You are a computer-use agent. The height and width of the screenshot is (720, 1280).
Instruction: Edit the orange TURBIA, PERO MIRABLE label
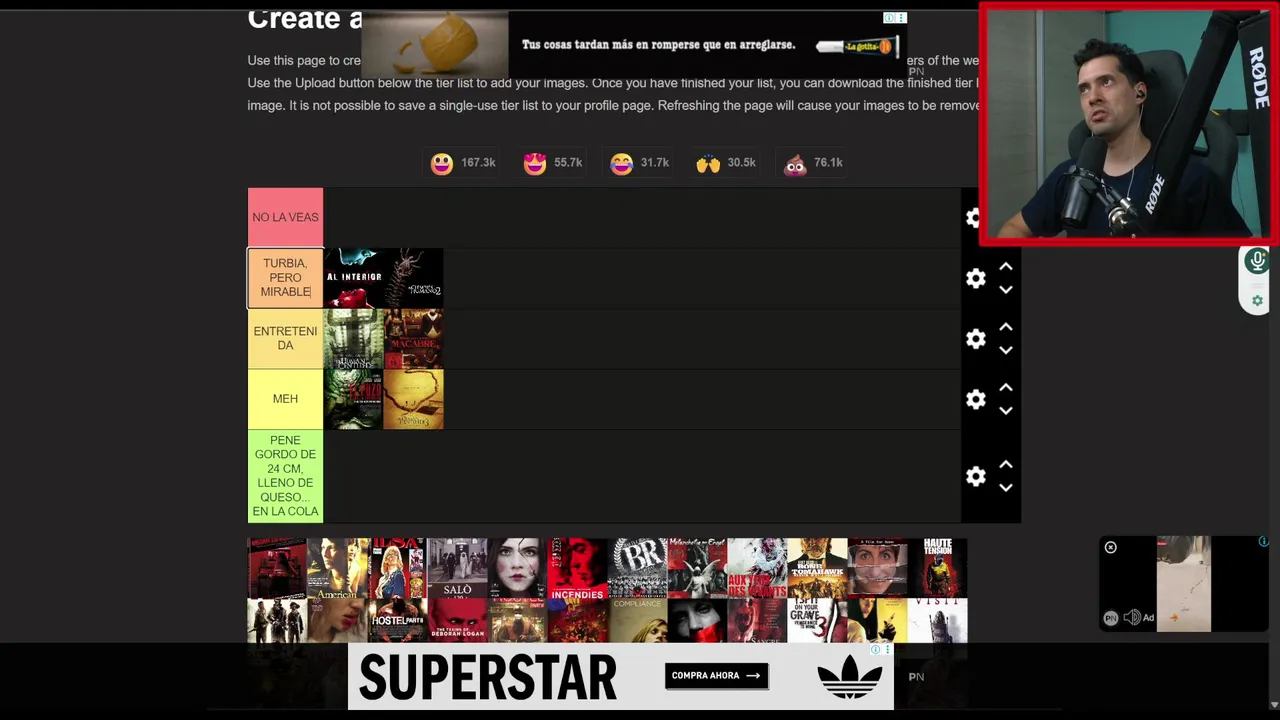(x=285, y=278)
